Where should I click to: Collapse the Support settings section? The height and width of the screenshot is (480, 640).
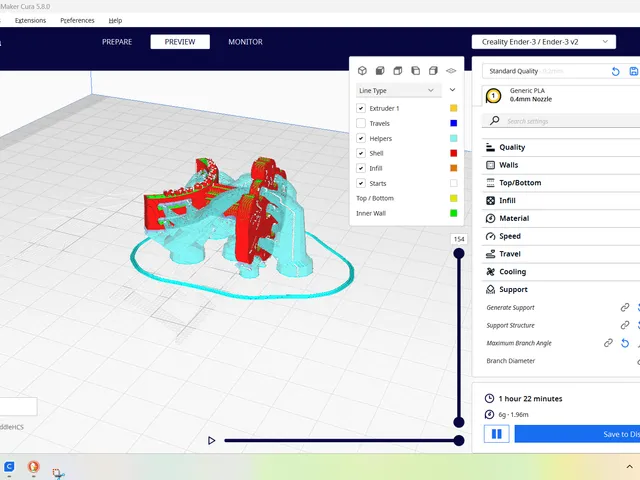click(561, 289)
